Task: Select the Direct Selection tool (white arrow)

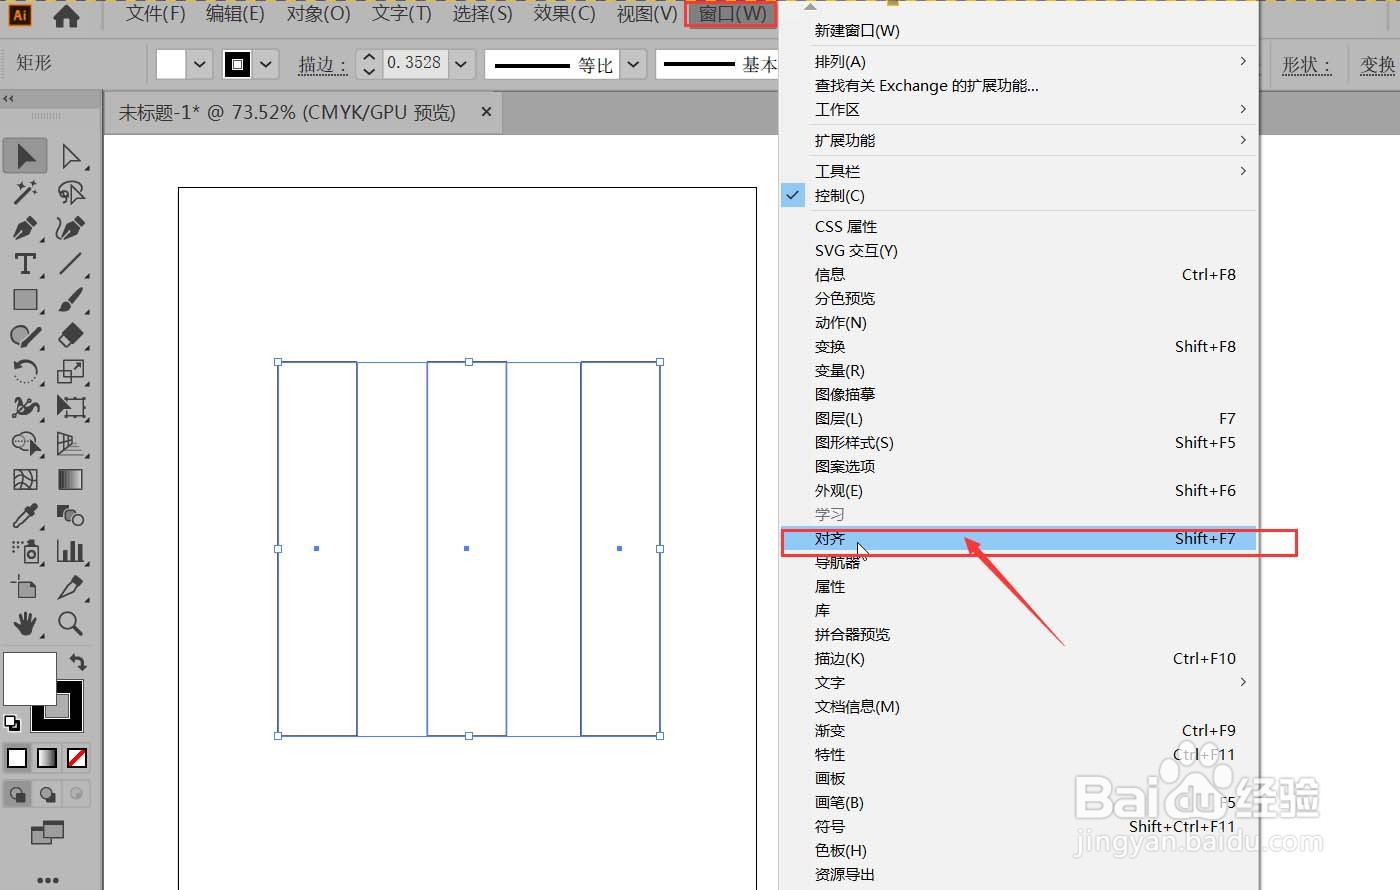Action: (x=70, y=156)
